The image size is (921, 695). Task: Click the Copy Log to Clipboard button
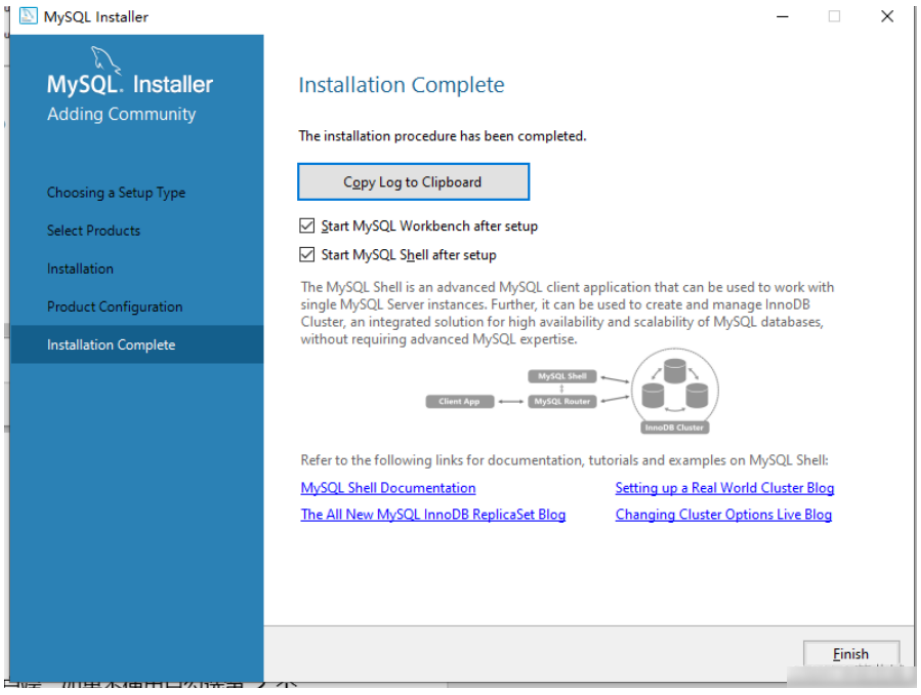click(x=413, y=182)
